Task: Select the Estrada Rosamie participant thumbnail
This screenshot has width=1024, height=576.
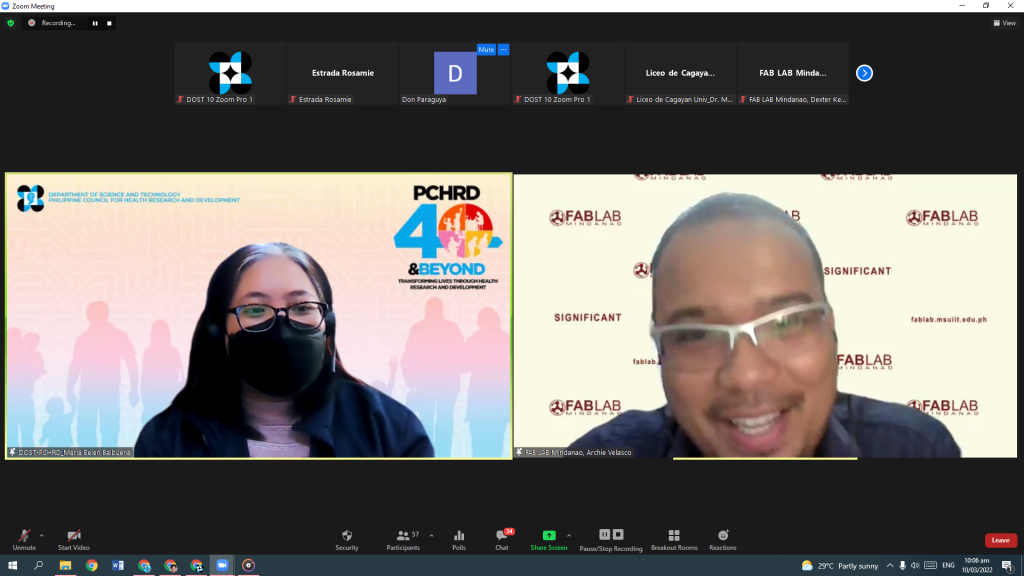Action: [343, 73]
